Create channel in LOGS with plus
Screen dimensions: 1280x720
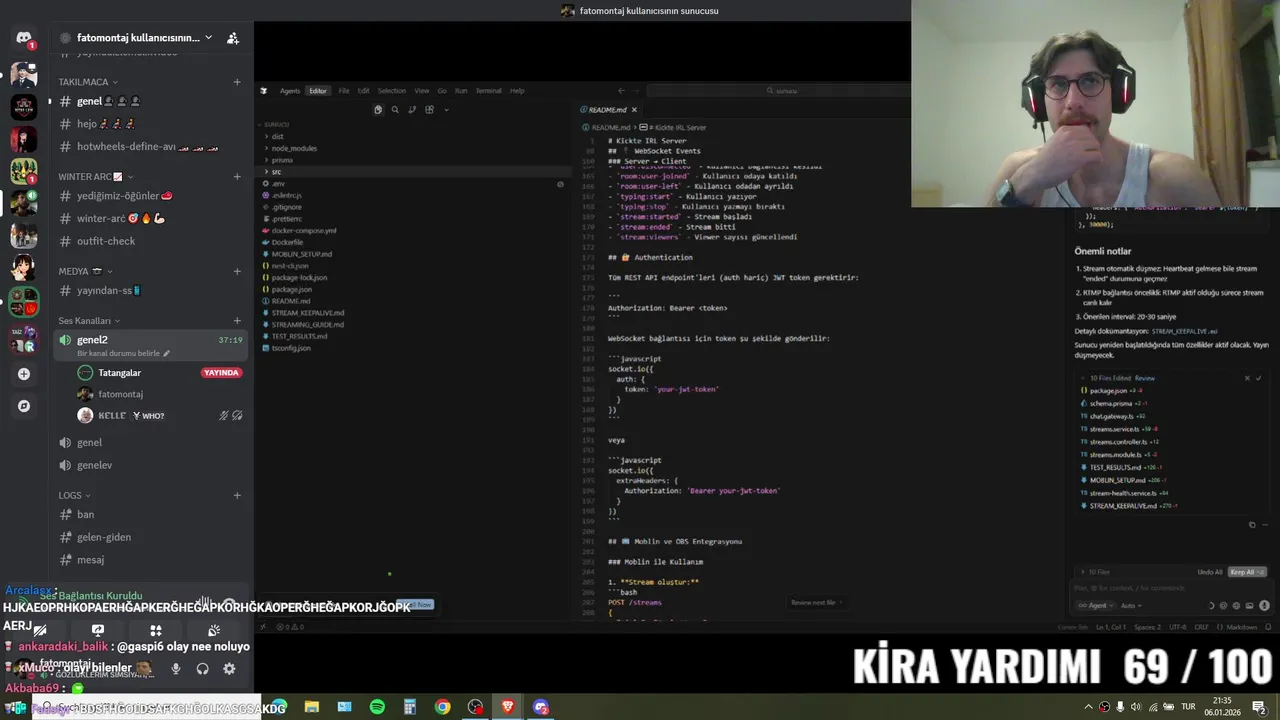click(237, 495)
